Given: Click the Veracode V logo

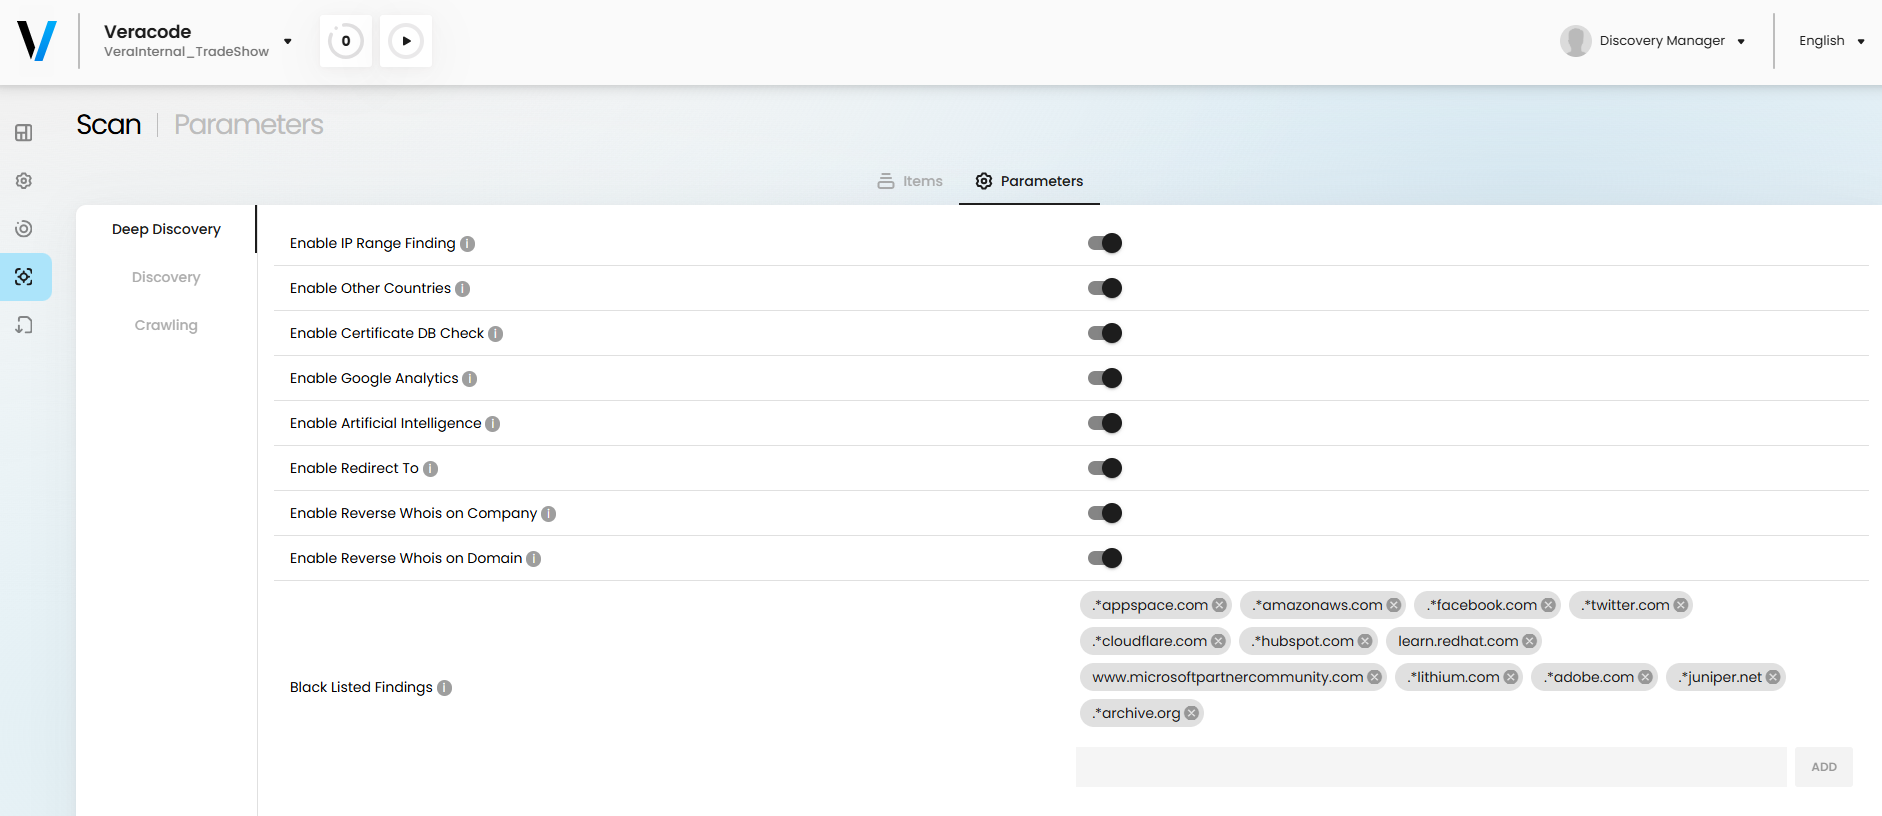Looking at the screenshot, I should (x=37, y=41).
